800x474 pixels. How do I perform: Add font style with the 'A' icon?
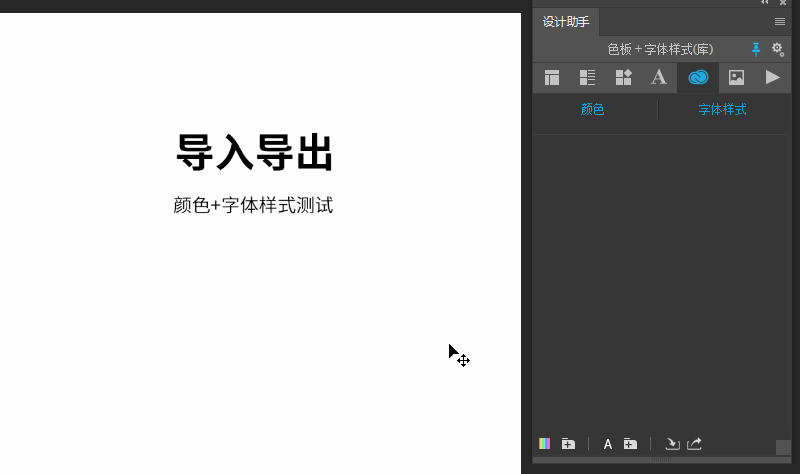click(x=608, y=444)
